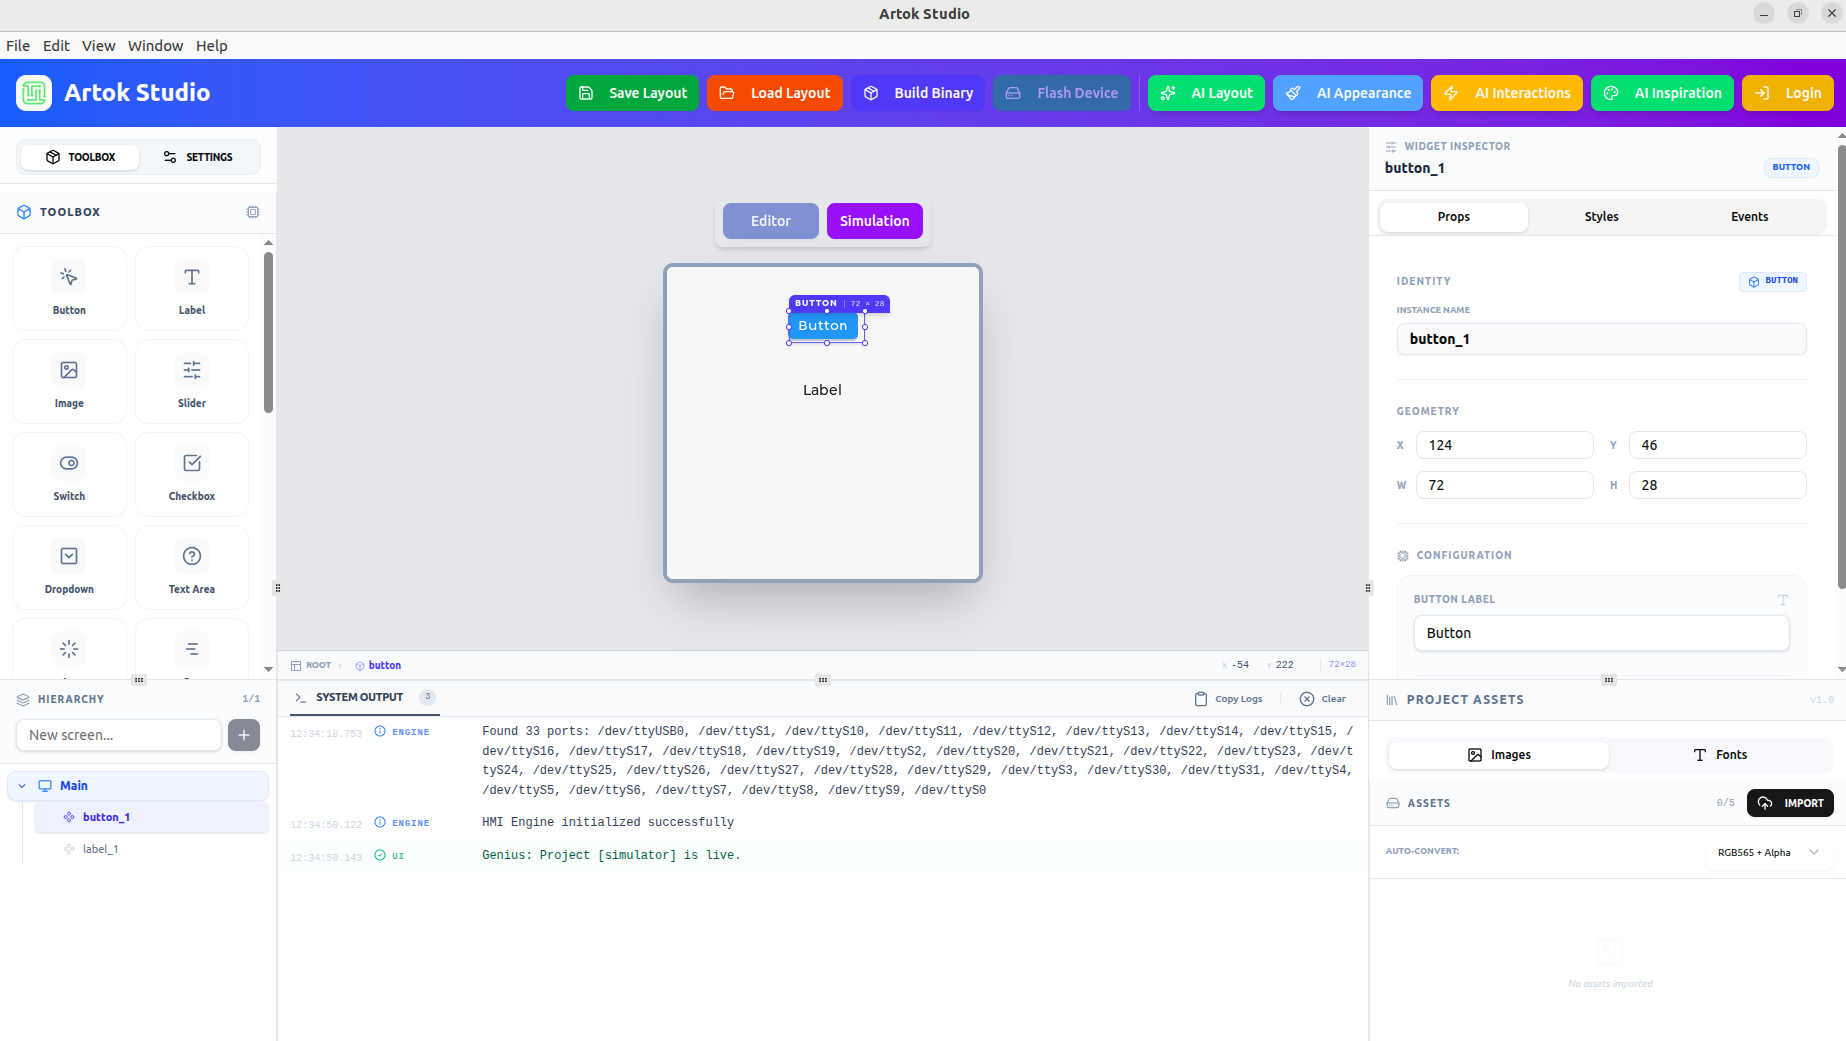Open the Window menu
This screenshot has height=1041, width=1846.
coord(155,46)
